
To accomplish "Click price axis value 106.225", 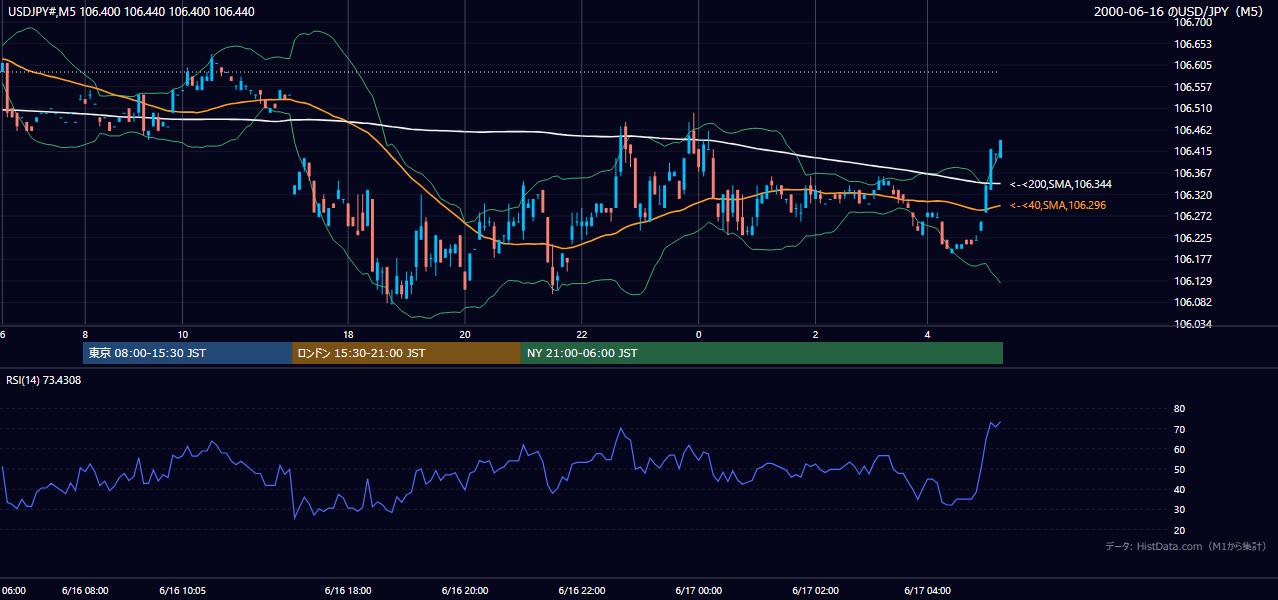I will [x=1192, y=238].
